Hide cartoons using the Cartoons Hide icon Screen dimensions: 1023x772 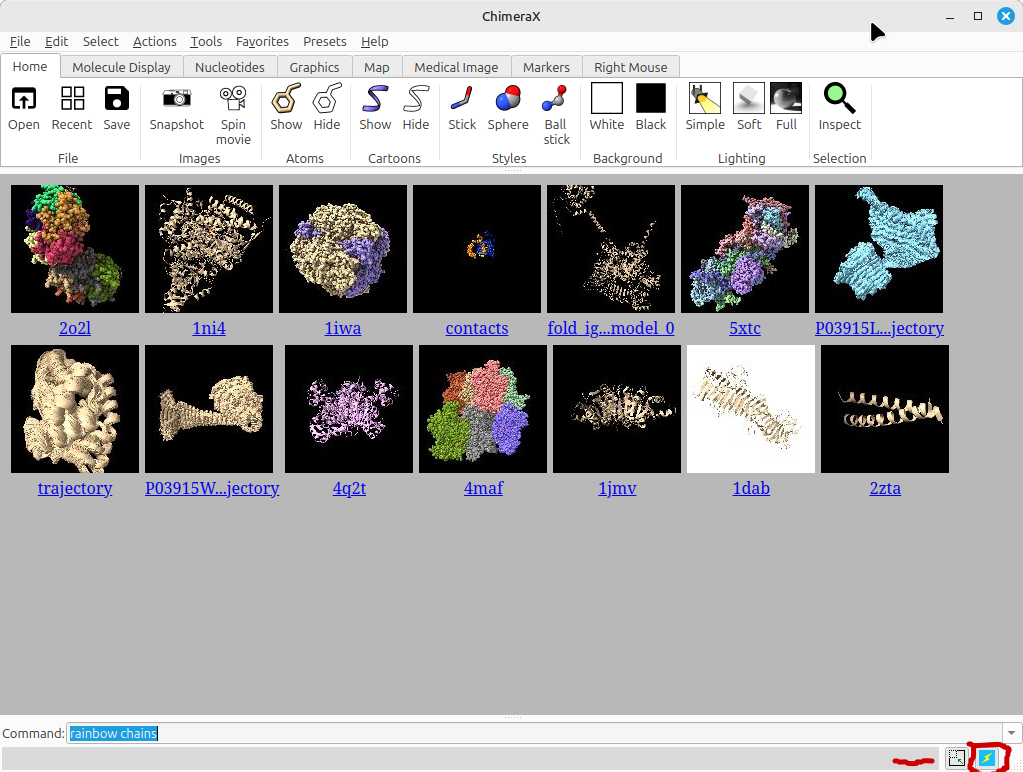(x=416, y=99)
